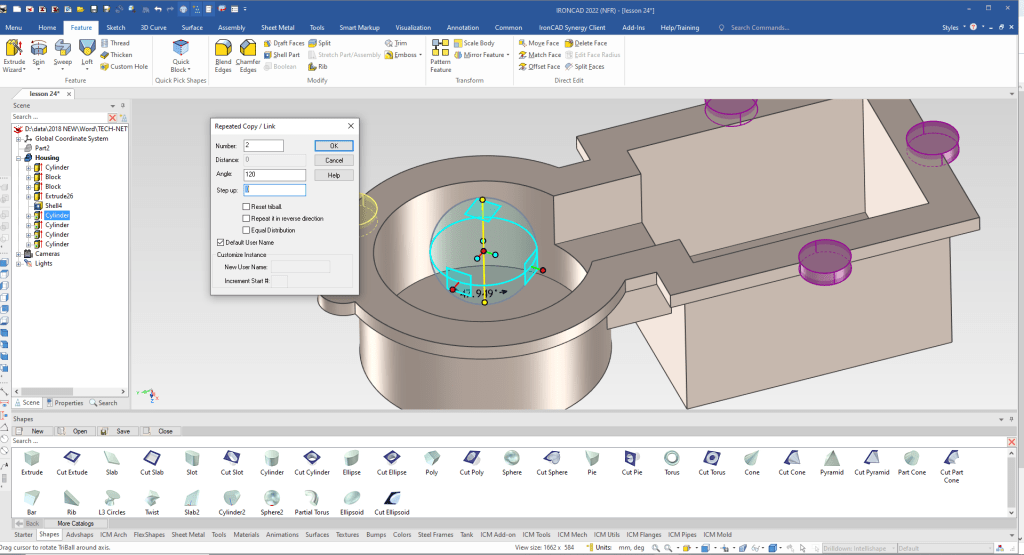The image size is (1024, 555).
Task: Click the Chamfer Edges tool
Action: [x=248, y=49]
